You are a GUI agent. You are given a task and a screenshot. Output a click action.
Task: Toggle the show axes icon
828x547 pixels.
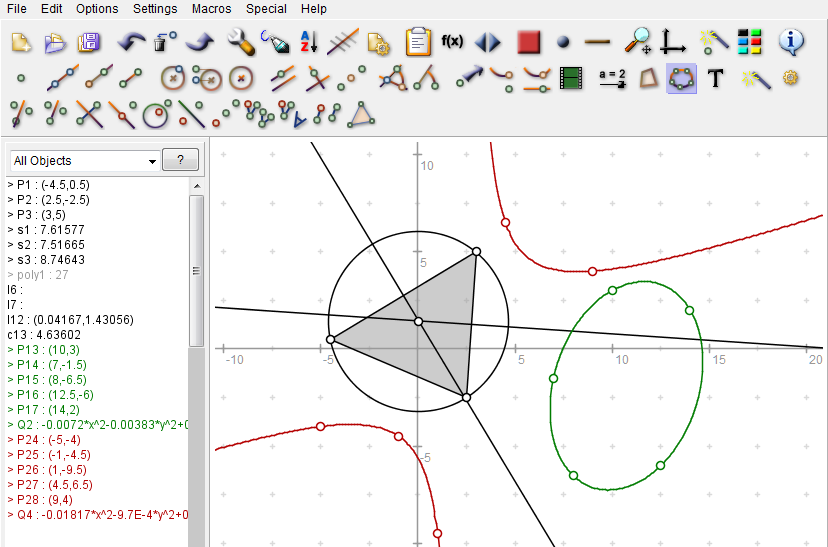[673, 42]
